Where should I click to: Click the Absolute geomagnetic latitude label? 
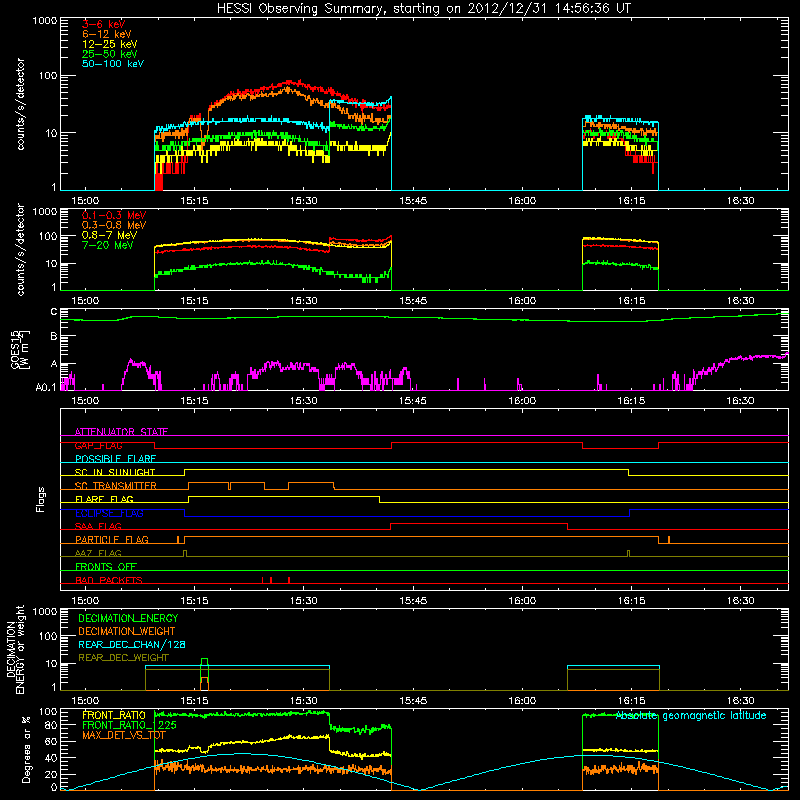(691, 716)
